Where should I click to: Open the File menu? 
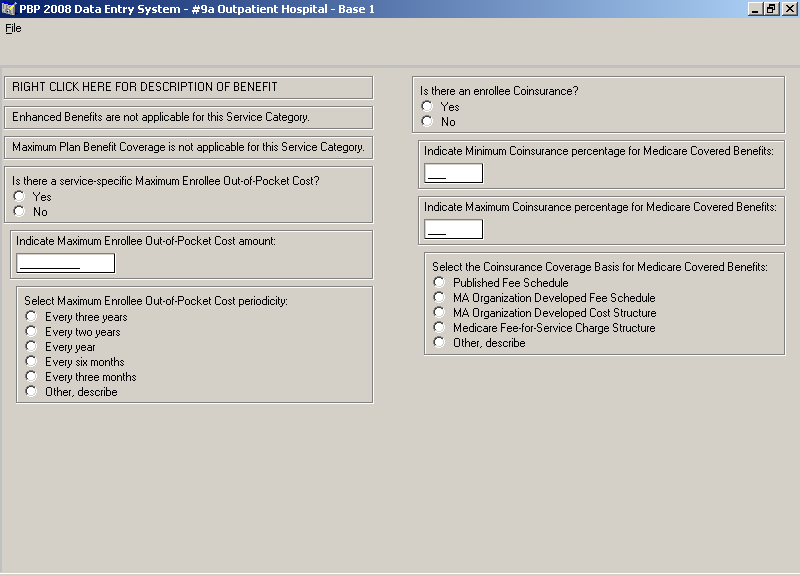pyautogui.click(x=13, y=29)
